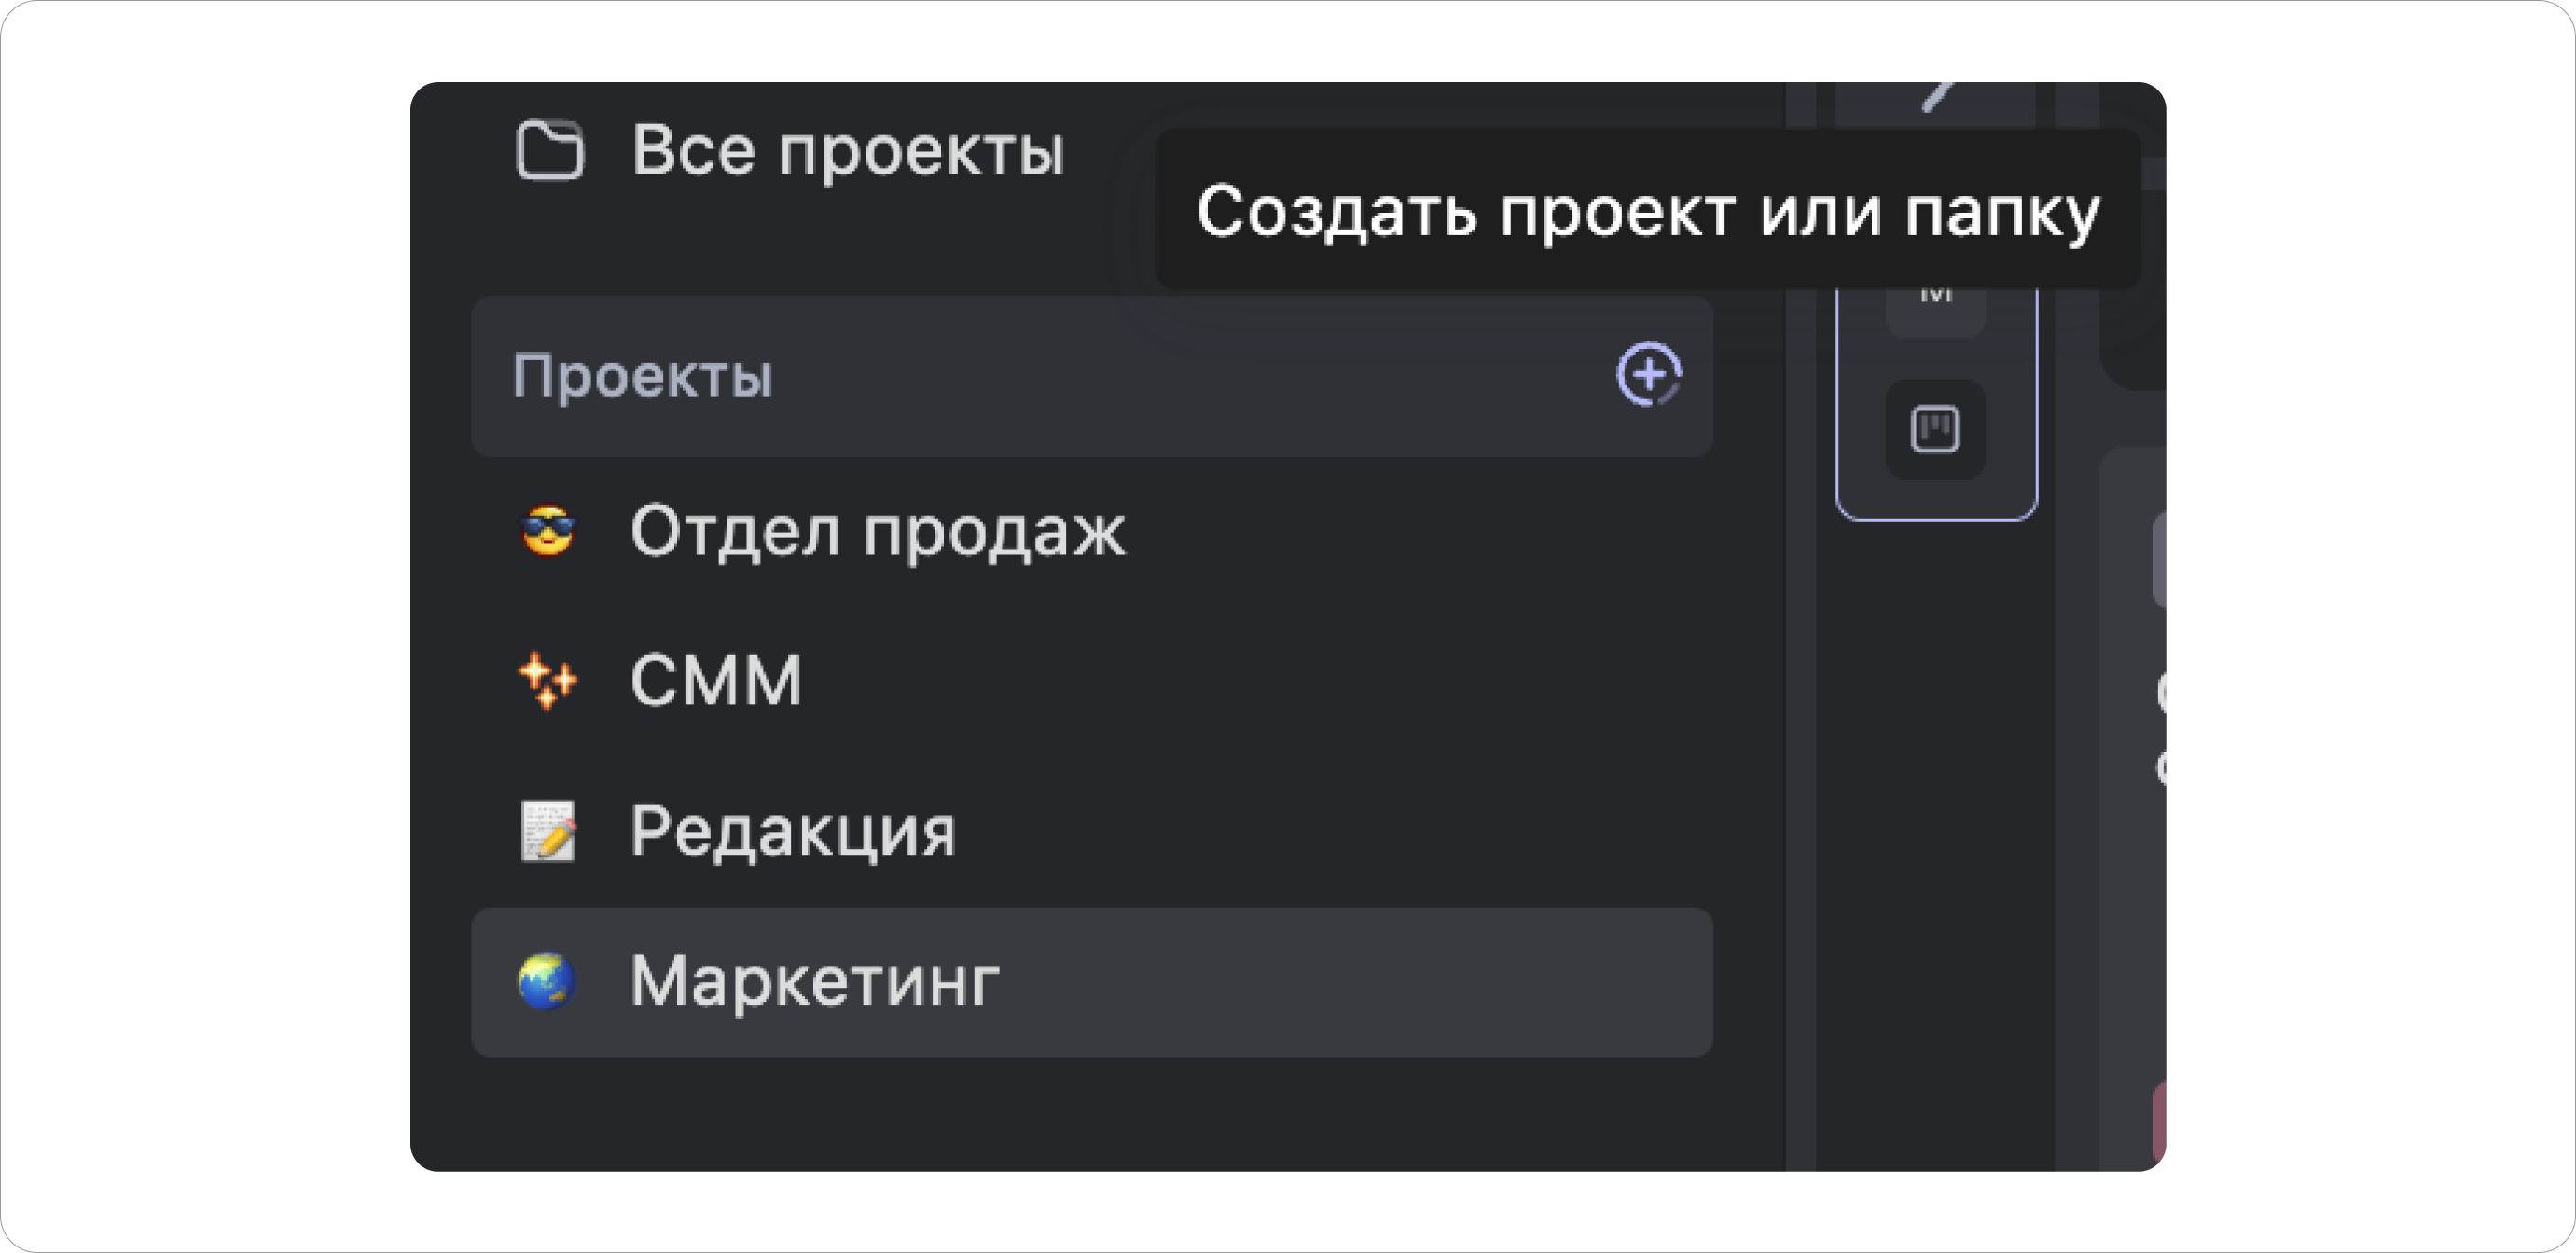Click the plus icon in the Проекты header
Screen dimensions: 2576x1253
click(1648, 376)
